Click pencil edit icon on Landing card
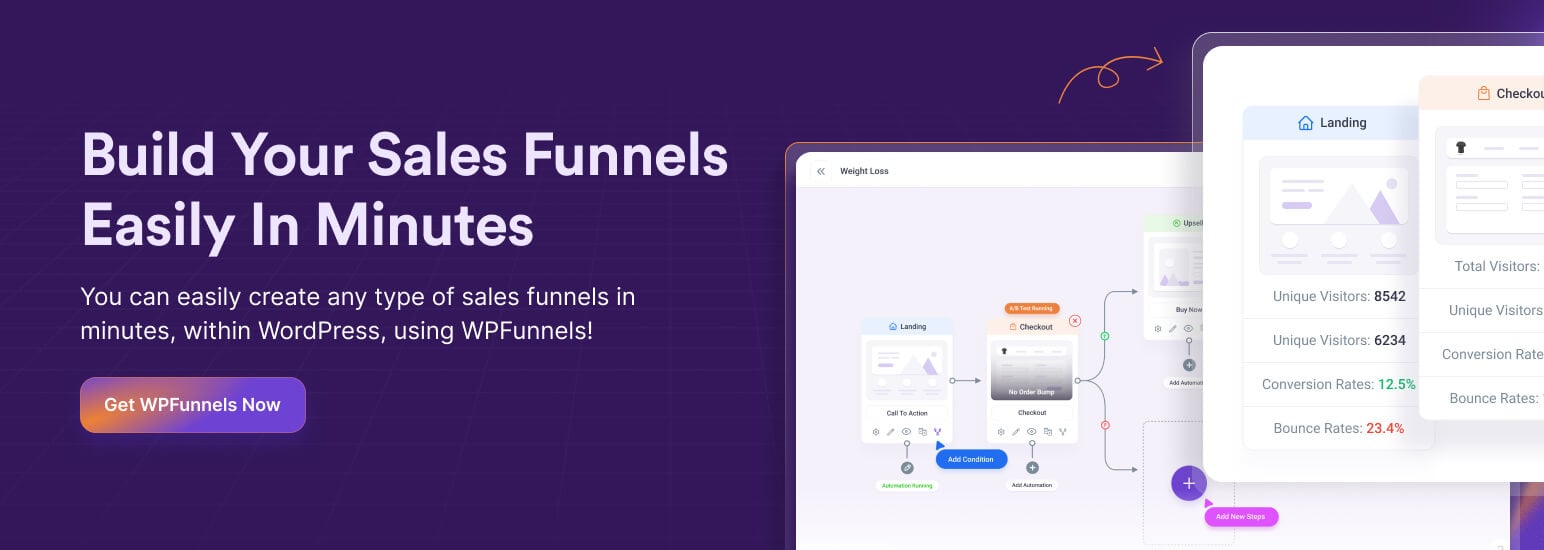 pyautogui.click(x=891, y=432)
